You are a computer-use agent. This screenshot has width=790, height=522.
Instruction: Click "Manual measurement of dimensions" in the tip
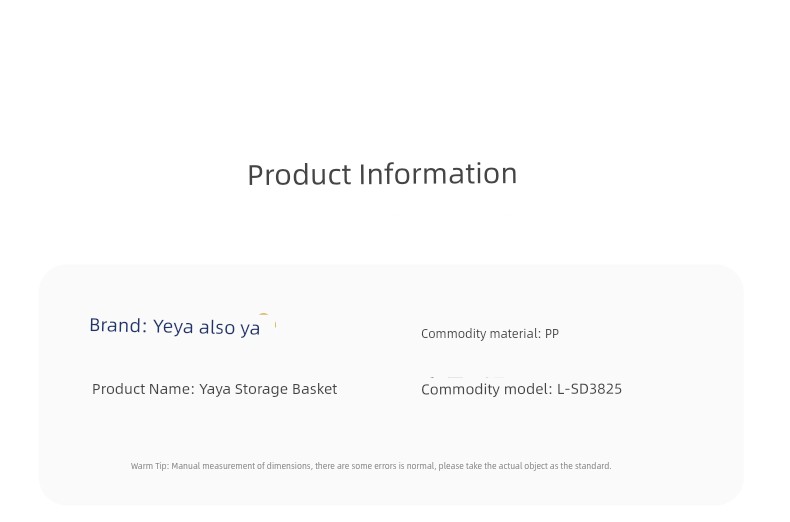coord(241,466)
